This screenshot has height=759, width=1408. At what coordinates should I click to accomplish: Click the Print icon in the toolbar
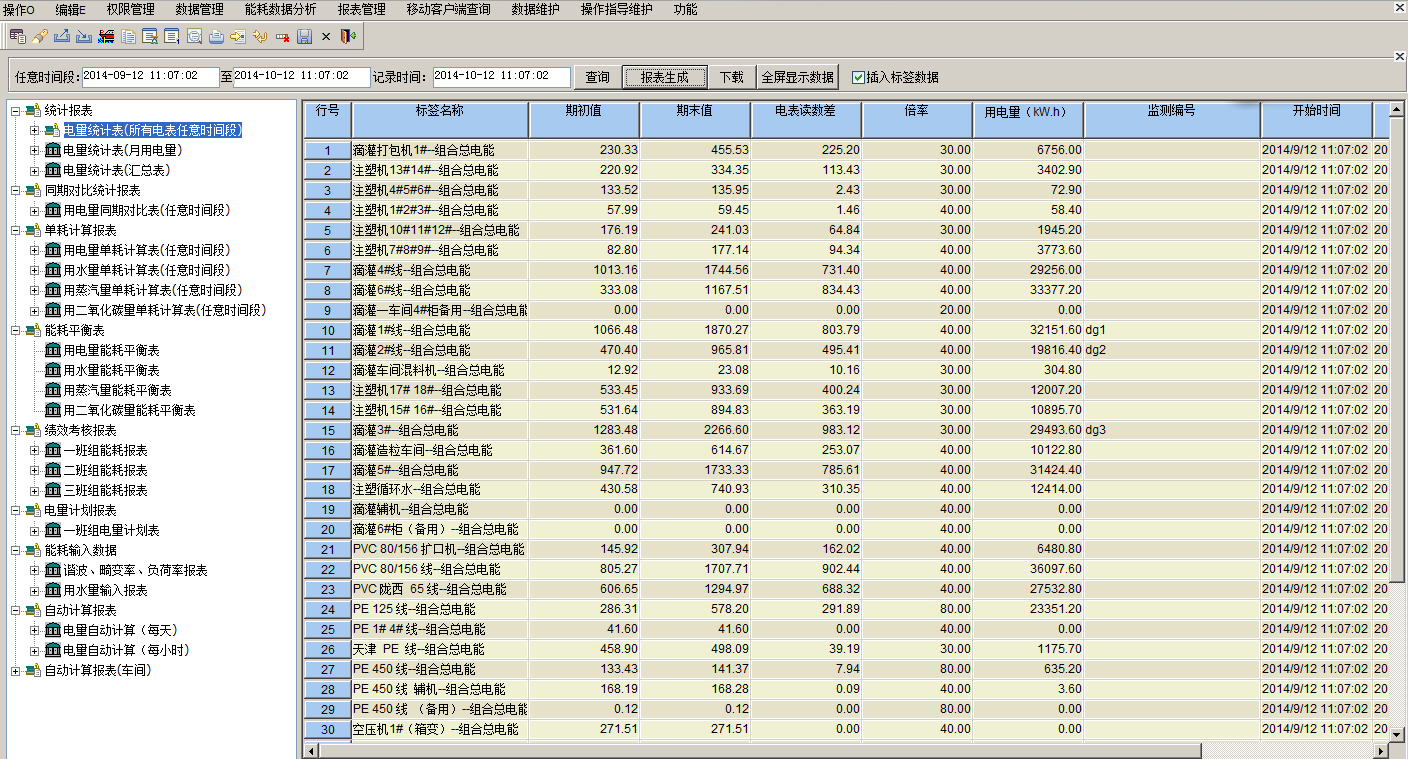point(217,35)
